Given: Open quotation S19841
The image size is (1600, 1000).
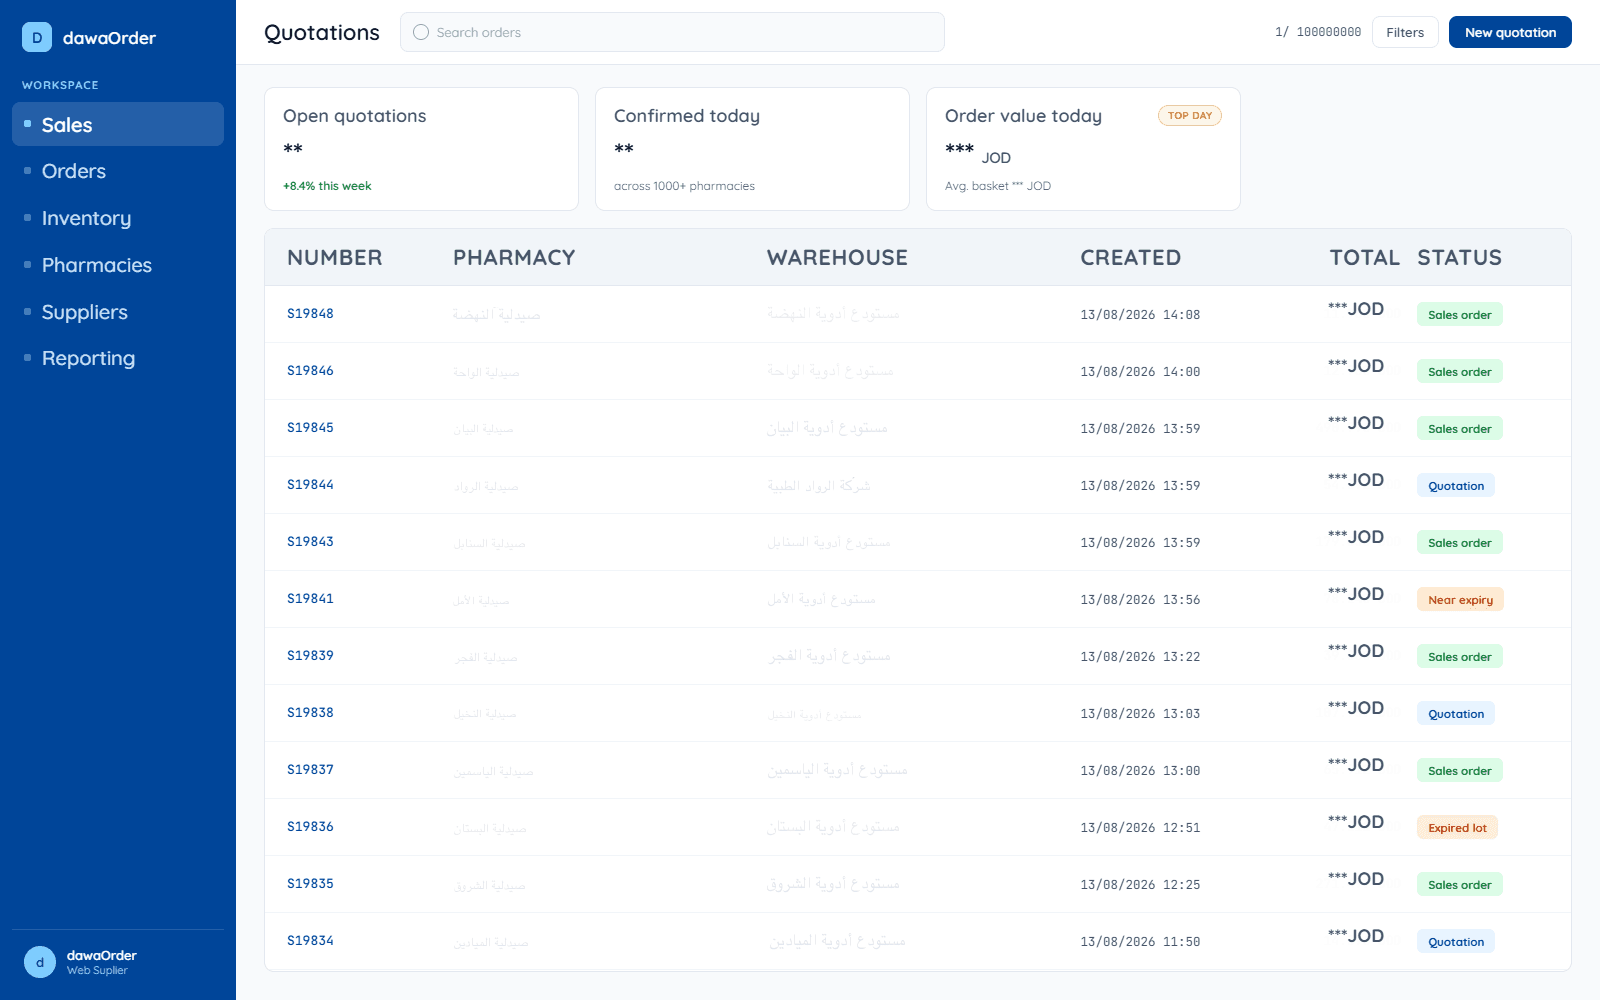Looking at the screenshot, I should 310,599.
